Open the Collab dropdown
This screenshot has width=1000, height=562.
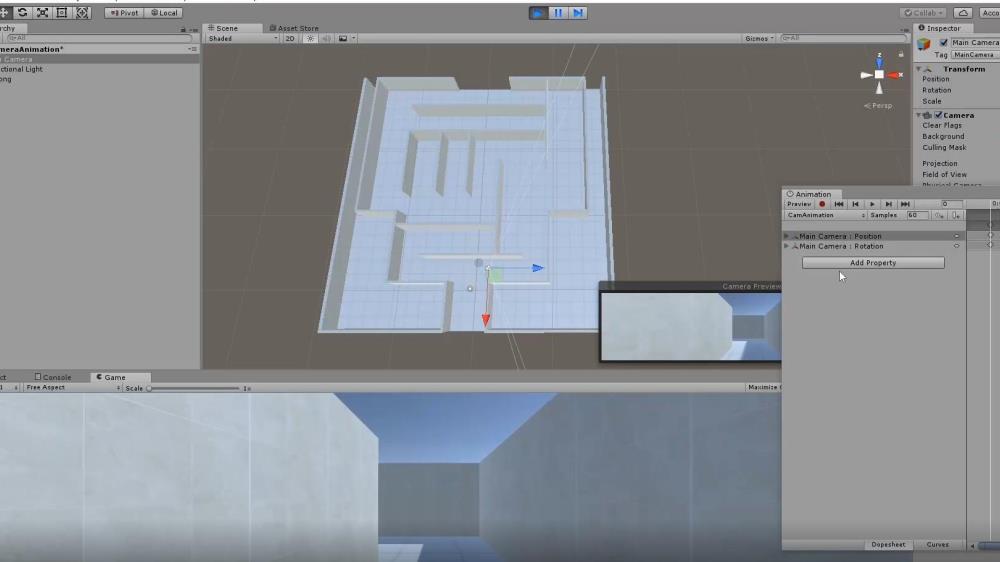[x=923, y=13]
